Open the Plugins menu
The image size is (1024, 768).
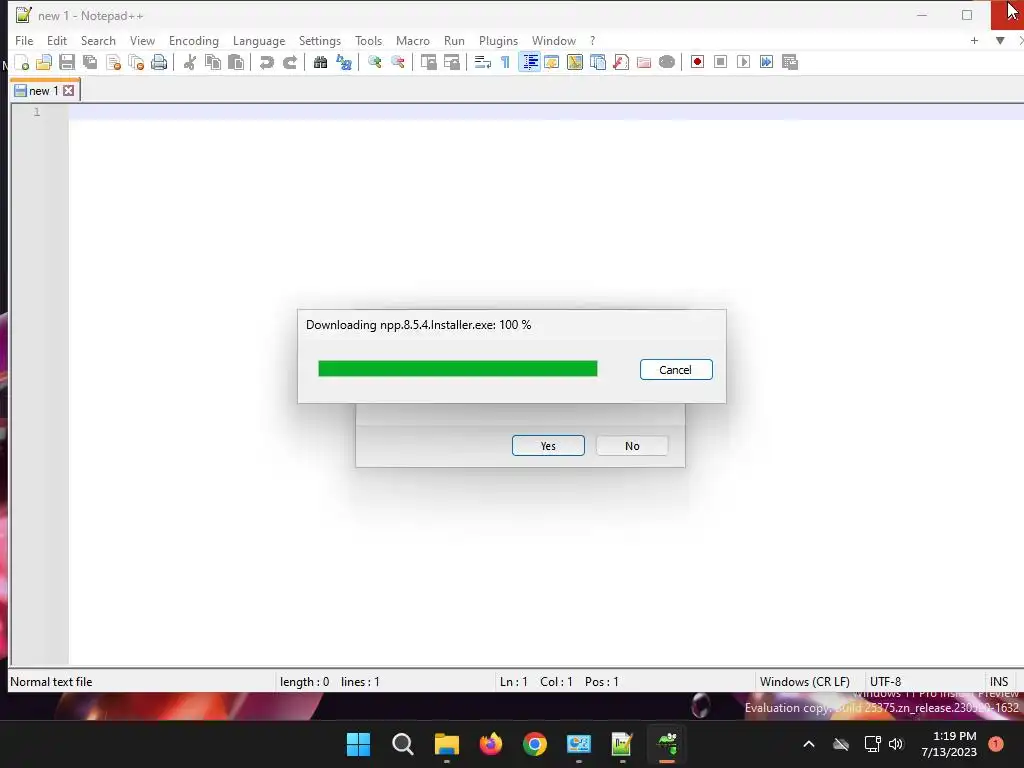pos(498,40)
